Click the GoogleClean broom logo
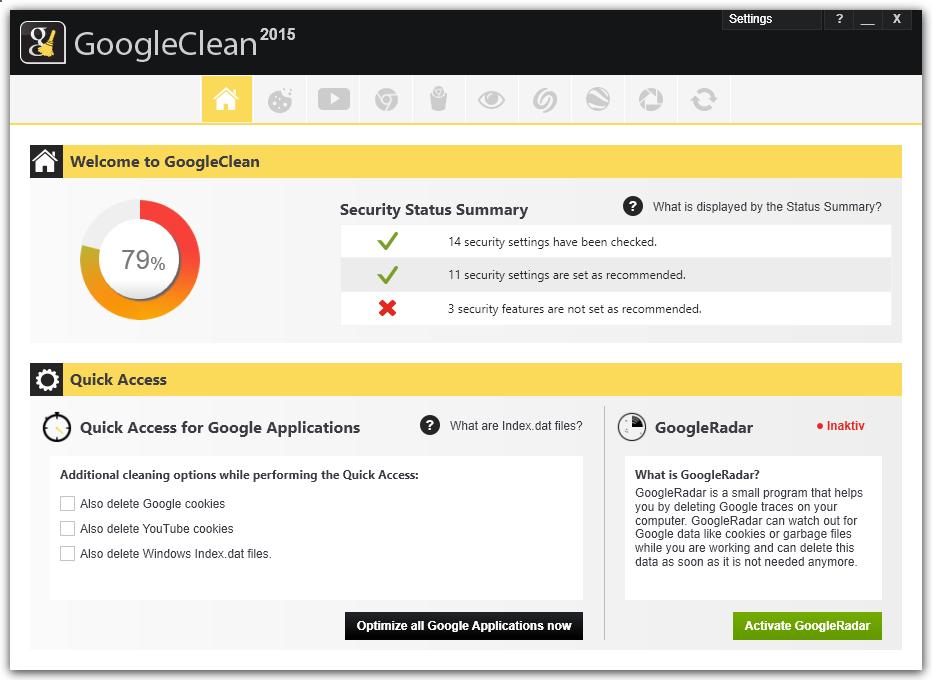The image size is (932, 680). click(x=43, y=43)
